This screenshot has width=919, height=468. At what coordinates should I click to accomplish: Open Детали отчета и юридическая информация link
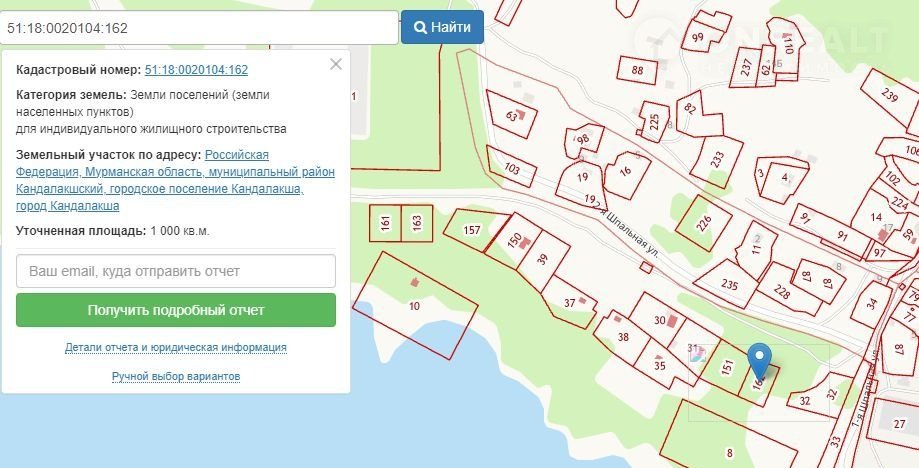tap(176, 347)
